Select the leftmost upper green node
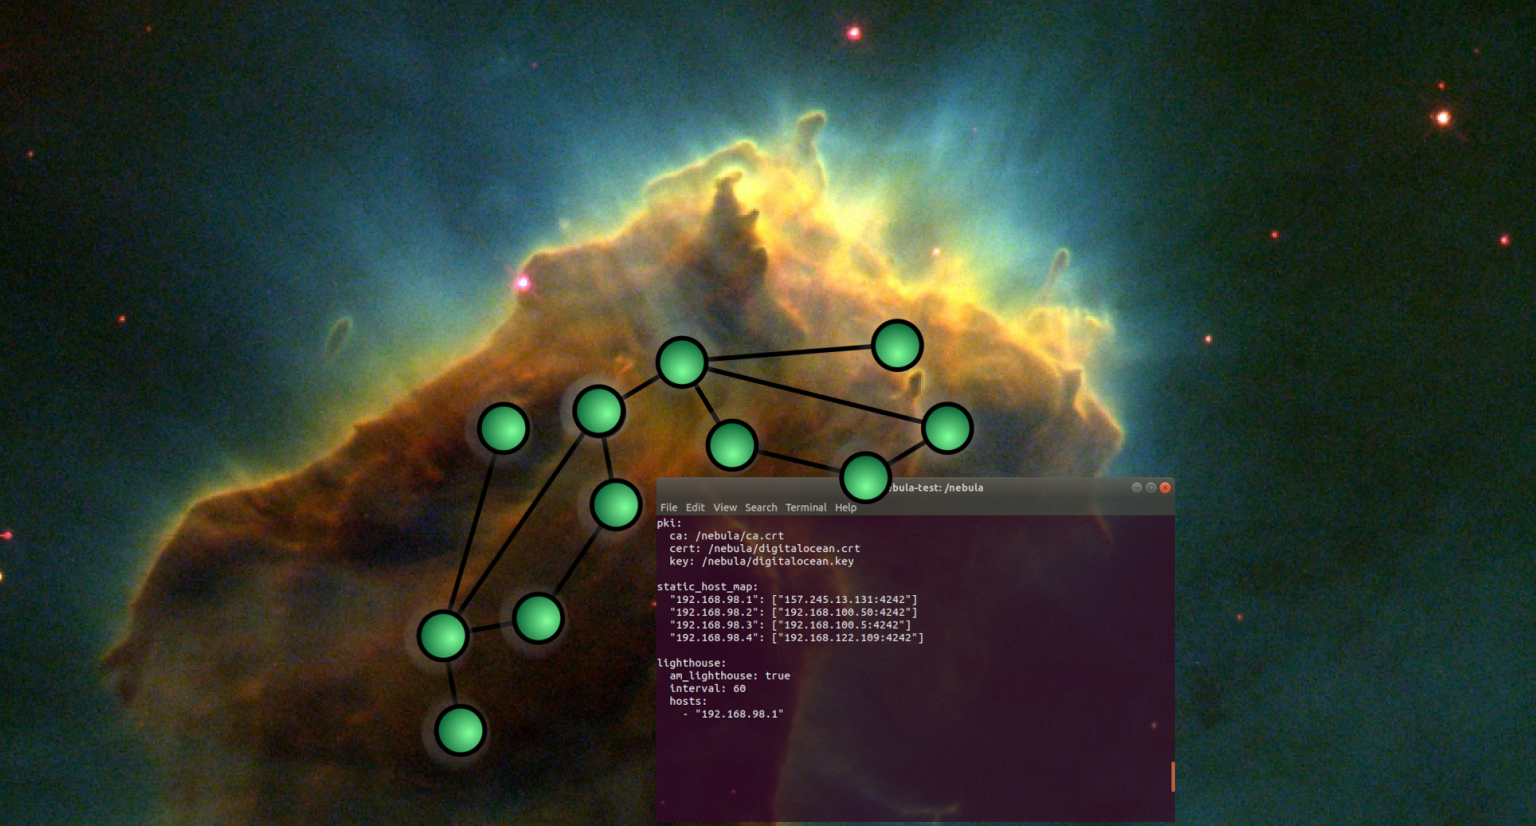Image resolution: width=1536 pixels, height=826 pixels. [x=504, y=426]
